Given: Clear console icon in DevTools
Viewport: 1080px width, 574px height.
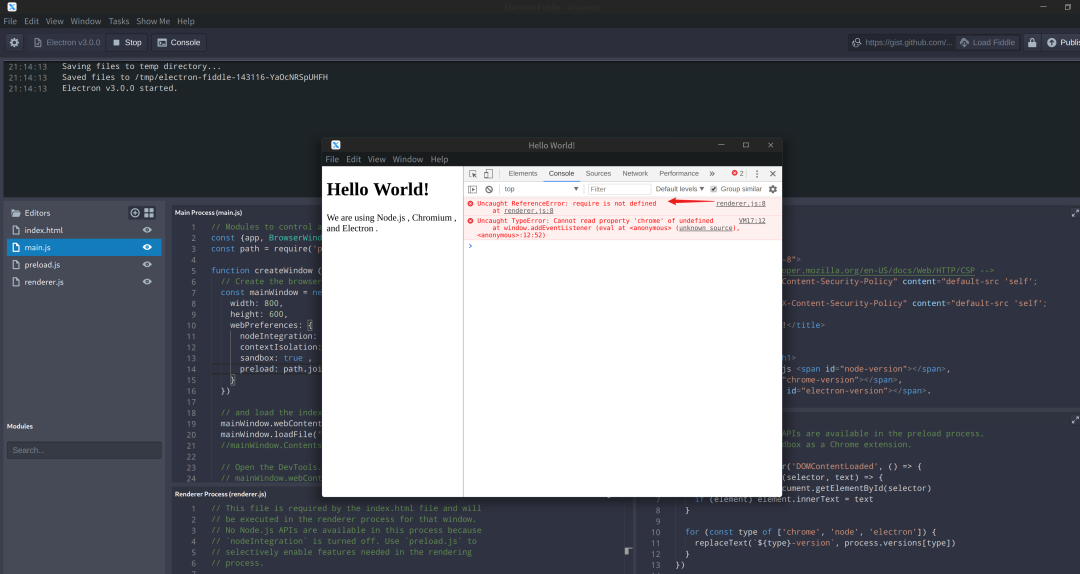Looking at the screenshot, I should tap(489, 189).
